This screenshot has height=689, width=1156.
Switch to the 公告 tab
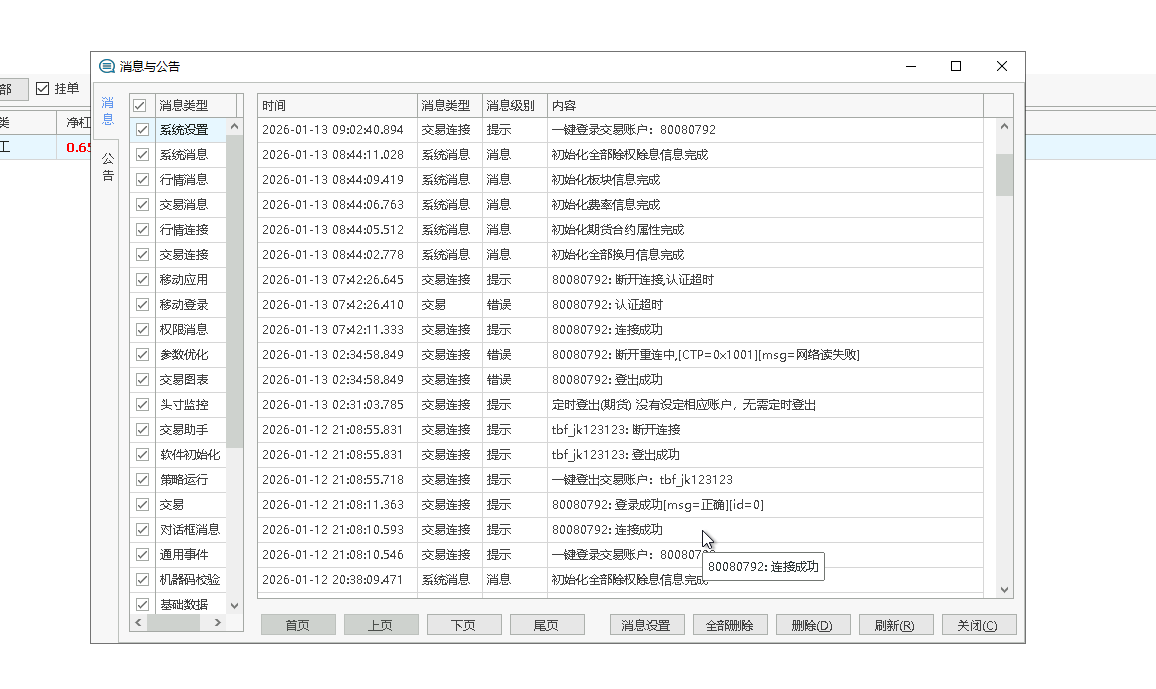click(107, 167)
